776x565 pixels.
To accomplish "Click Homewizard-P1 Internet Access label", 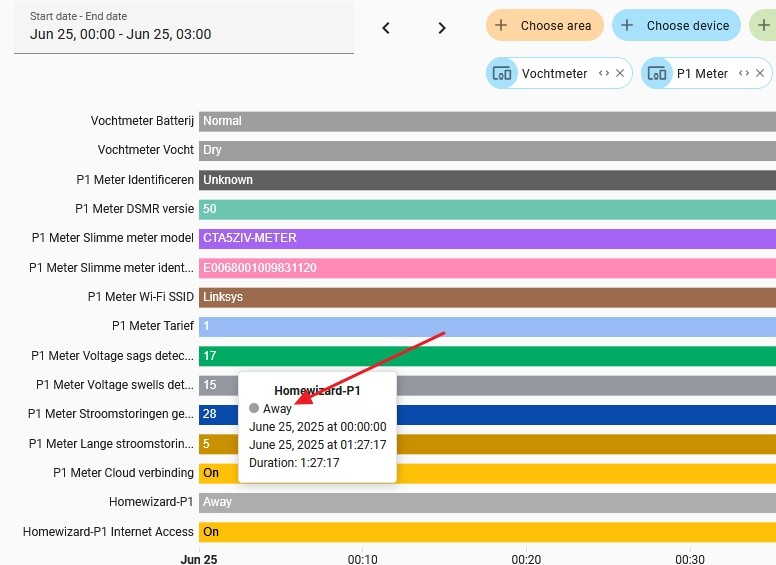I will 108,532.
